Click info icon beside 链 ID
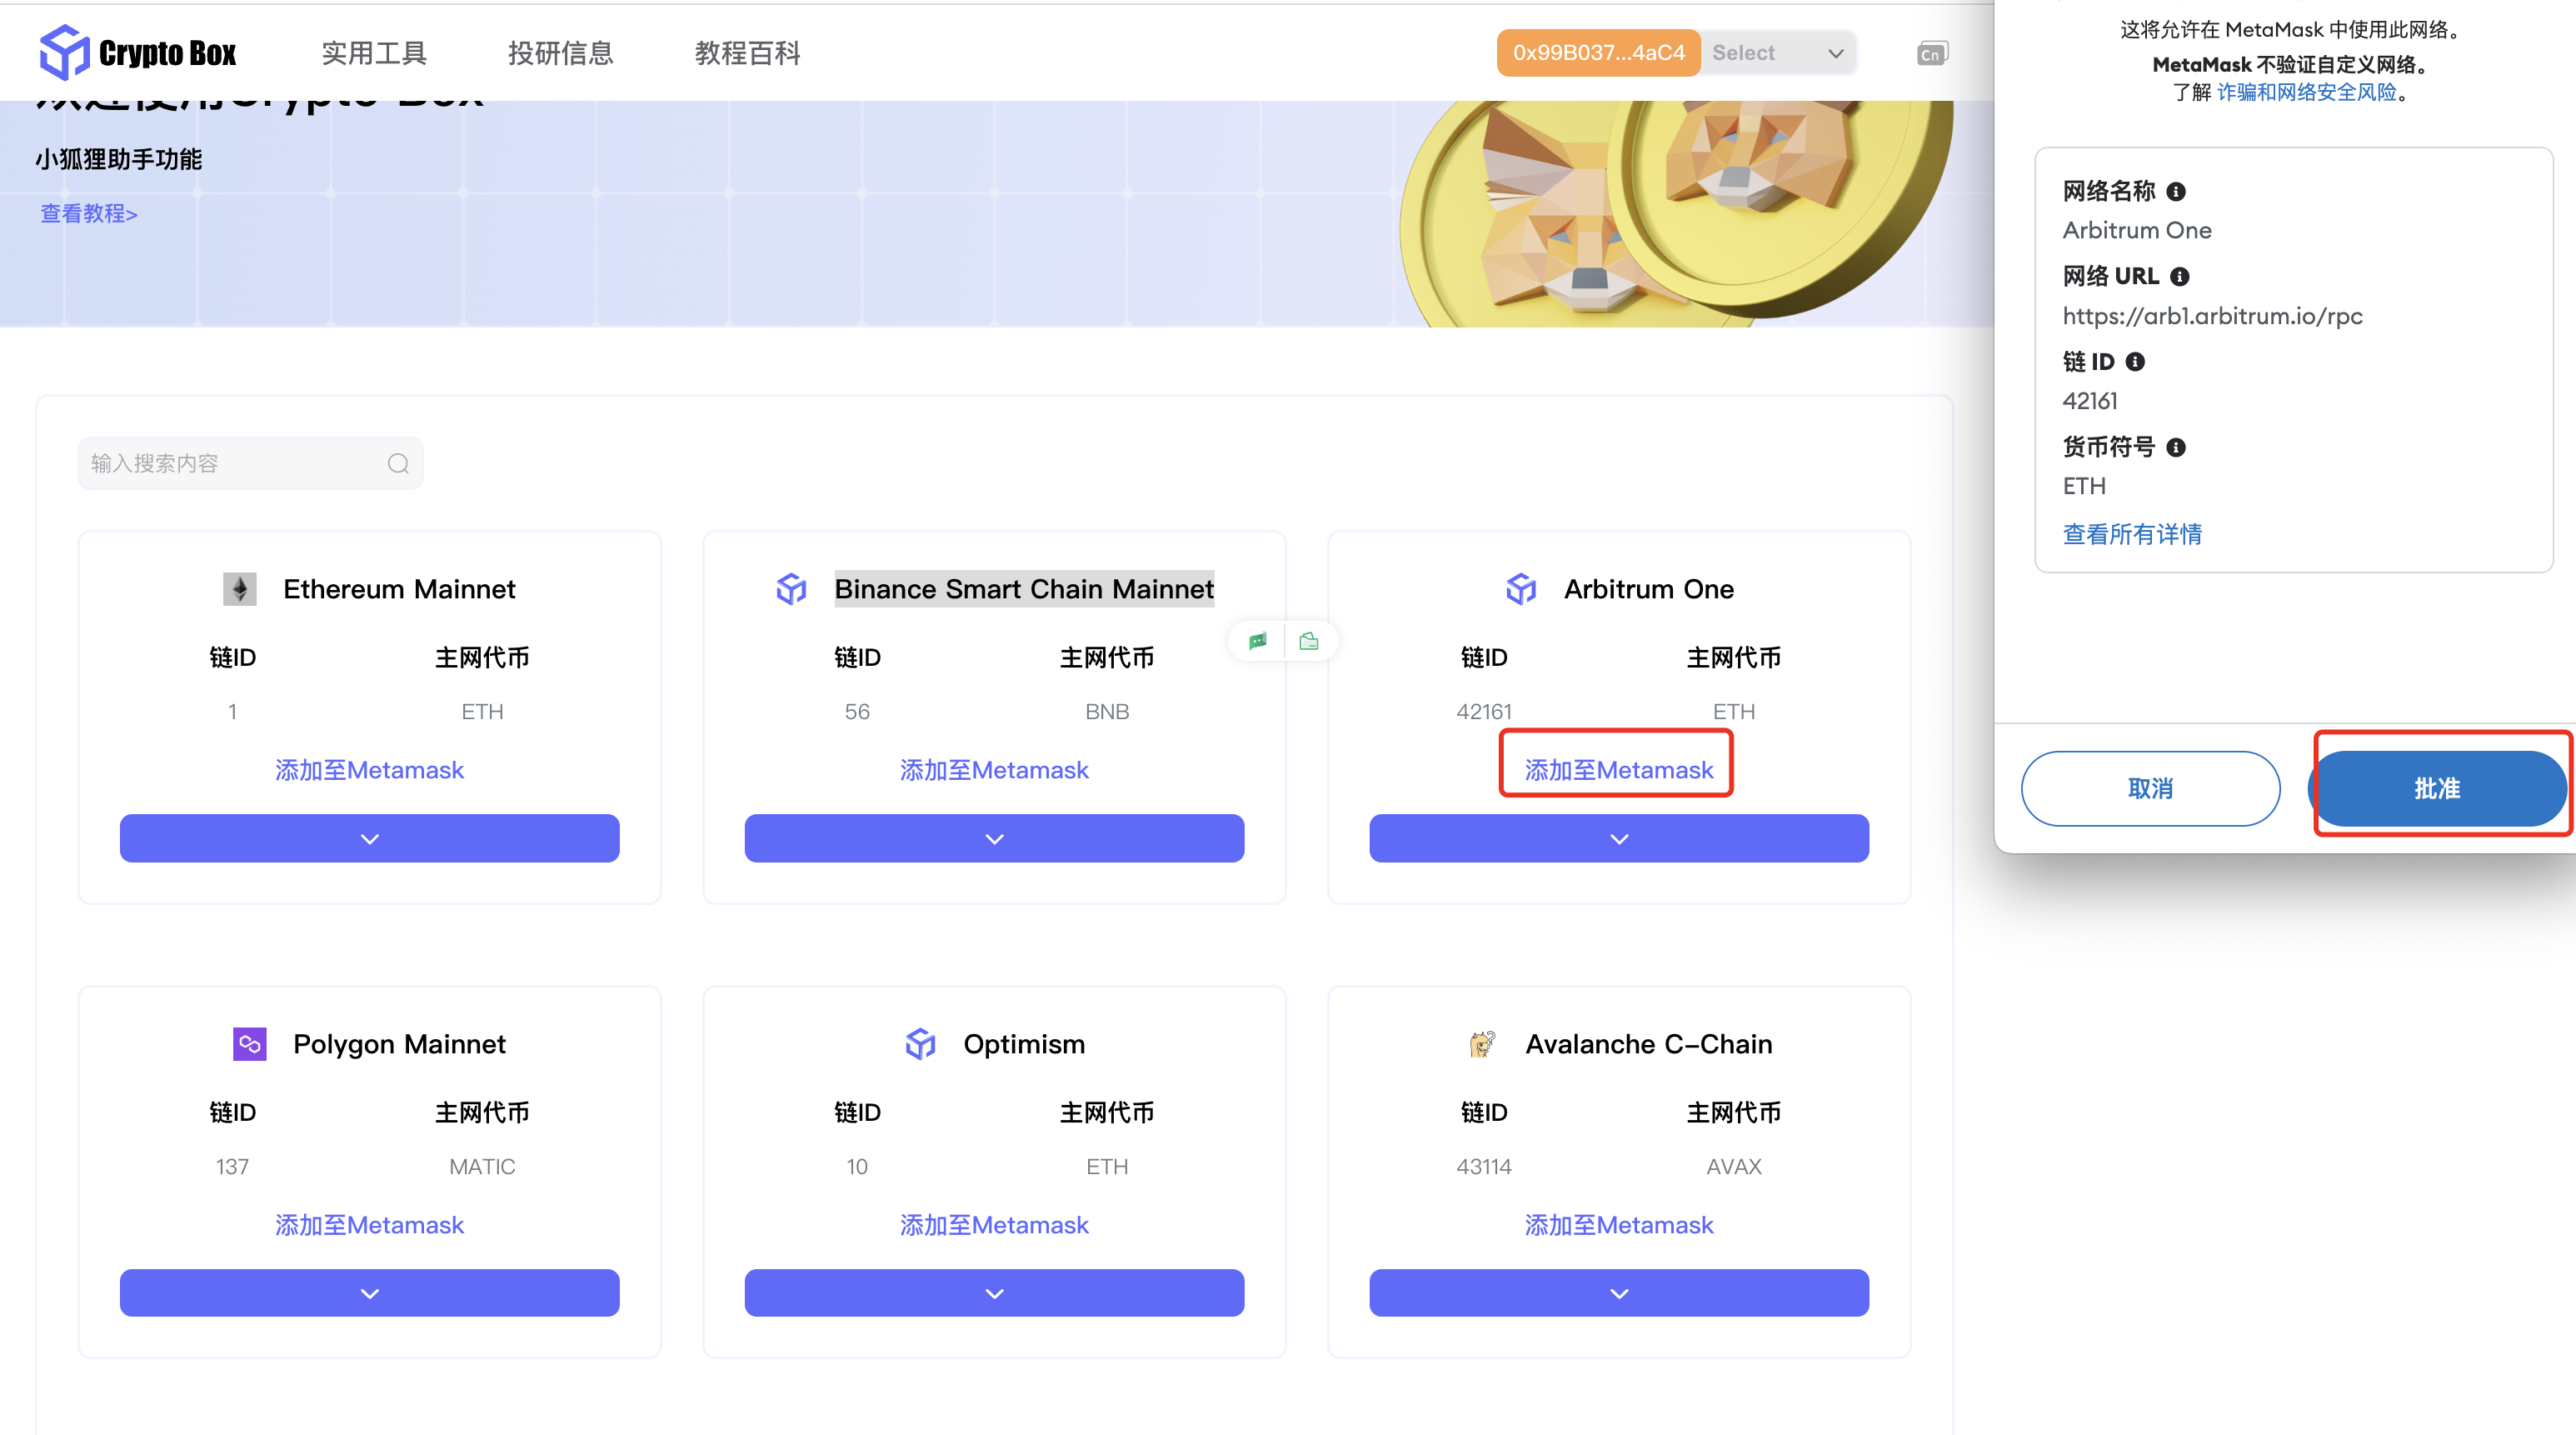This screenshot has height=1435, width=2576. (2135, 361)
